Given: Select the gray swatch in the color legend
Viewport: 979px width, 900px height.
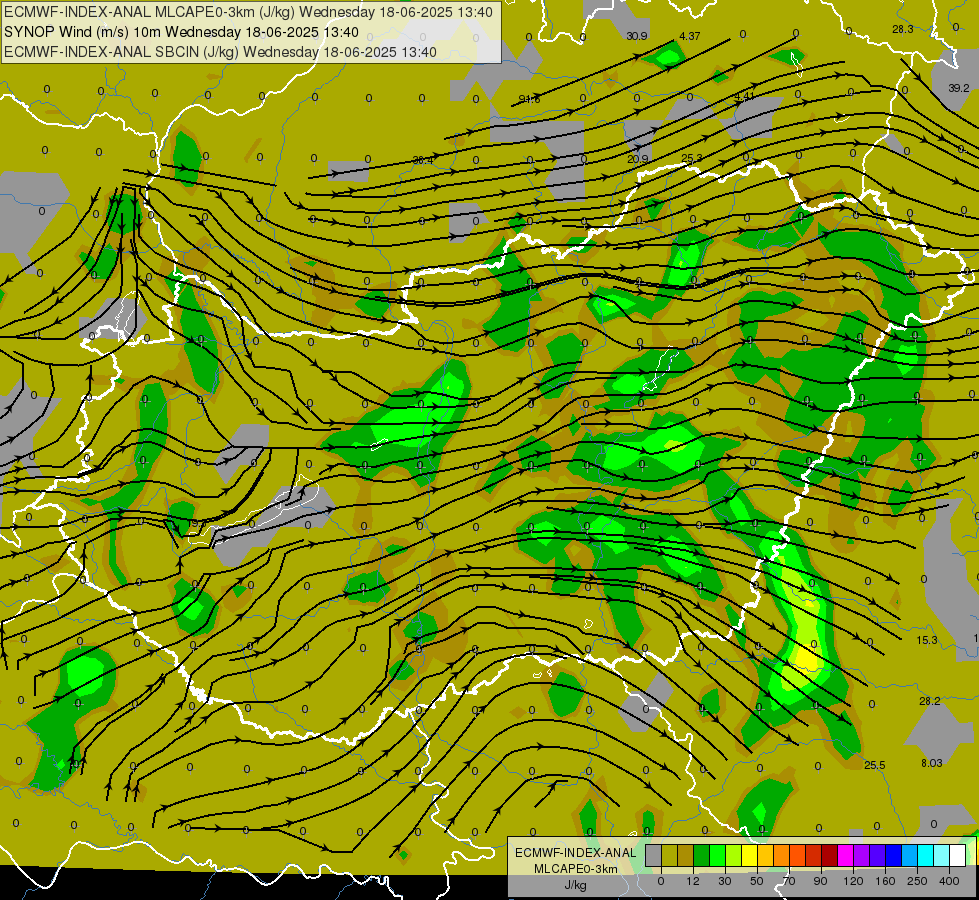Looking at the screenshot, I should coord(654,855).
